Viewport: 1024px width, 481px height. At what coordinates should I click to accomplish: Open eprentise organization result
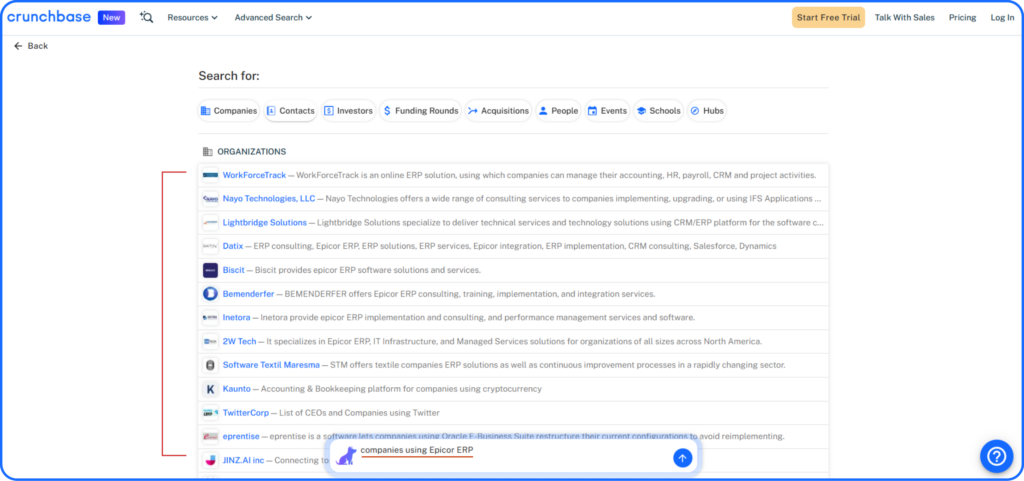pyautogui.click(x=241, y=436)
